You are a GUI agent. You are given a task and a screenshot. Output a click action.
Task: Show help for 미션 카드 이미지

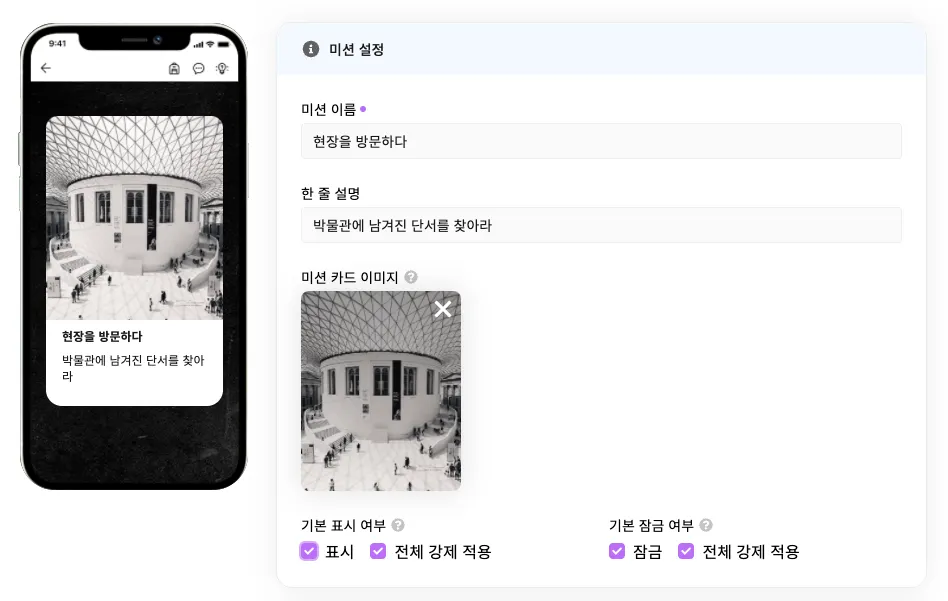[411, 277]
